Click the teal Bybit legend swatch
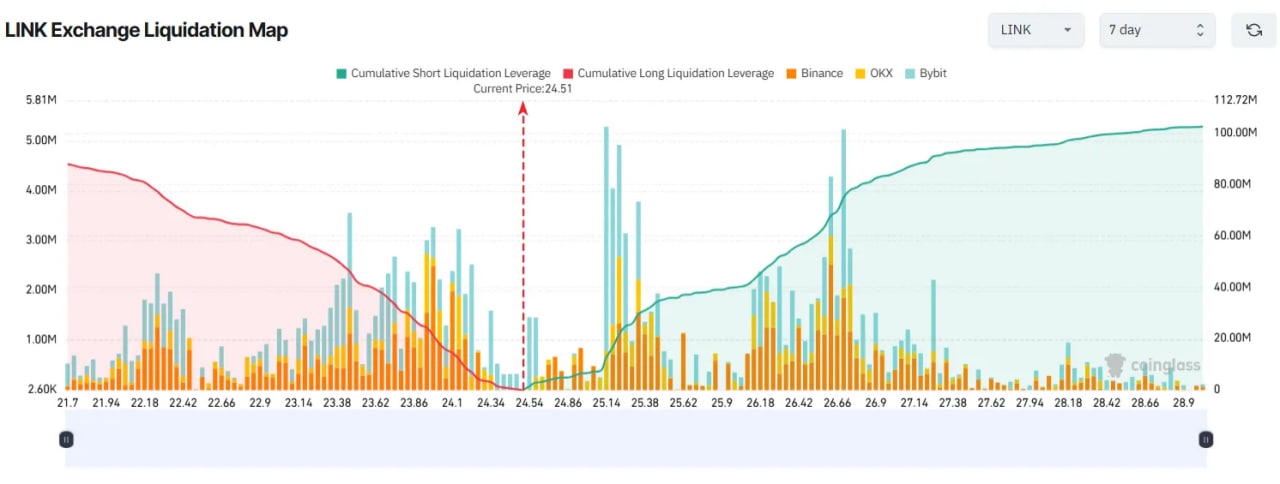Screen dimensions: 1280x484 (911, 73)
